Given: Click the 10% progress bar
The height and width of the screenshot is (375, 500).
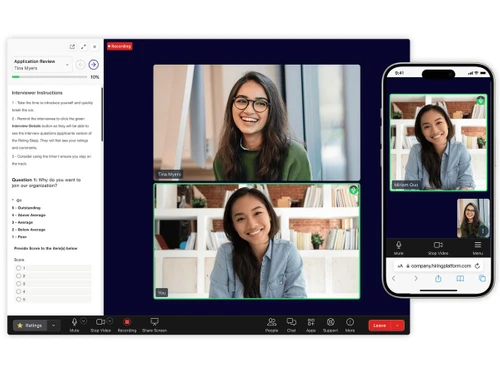Looking at the screenshot, I should 49,77.
